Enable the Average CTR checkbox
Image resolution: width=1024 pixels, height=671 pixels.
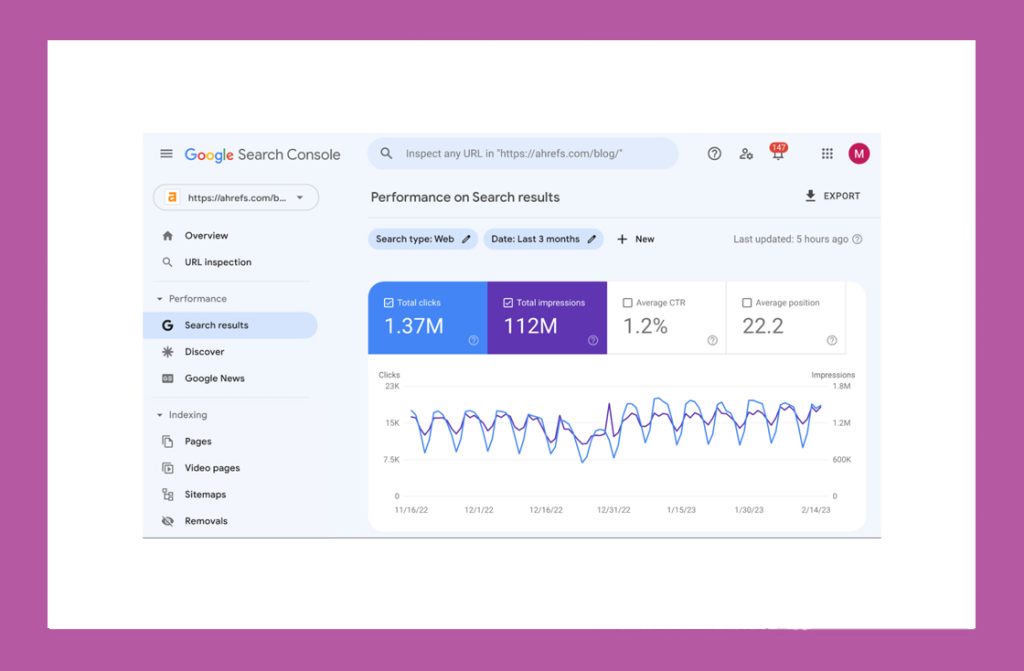pos(628,303)
